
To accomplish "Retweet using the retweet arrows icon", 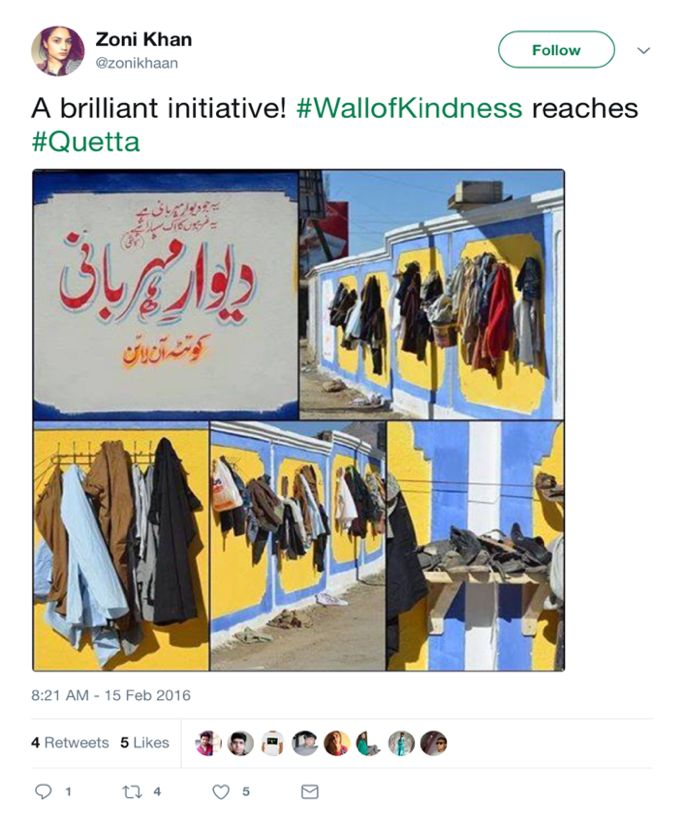I will 132,792.
